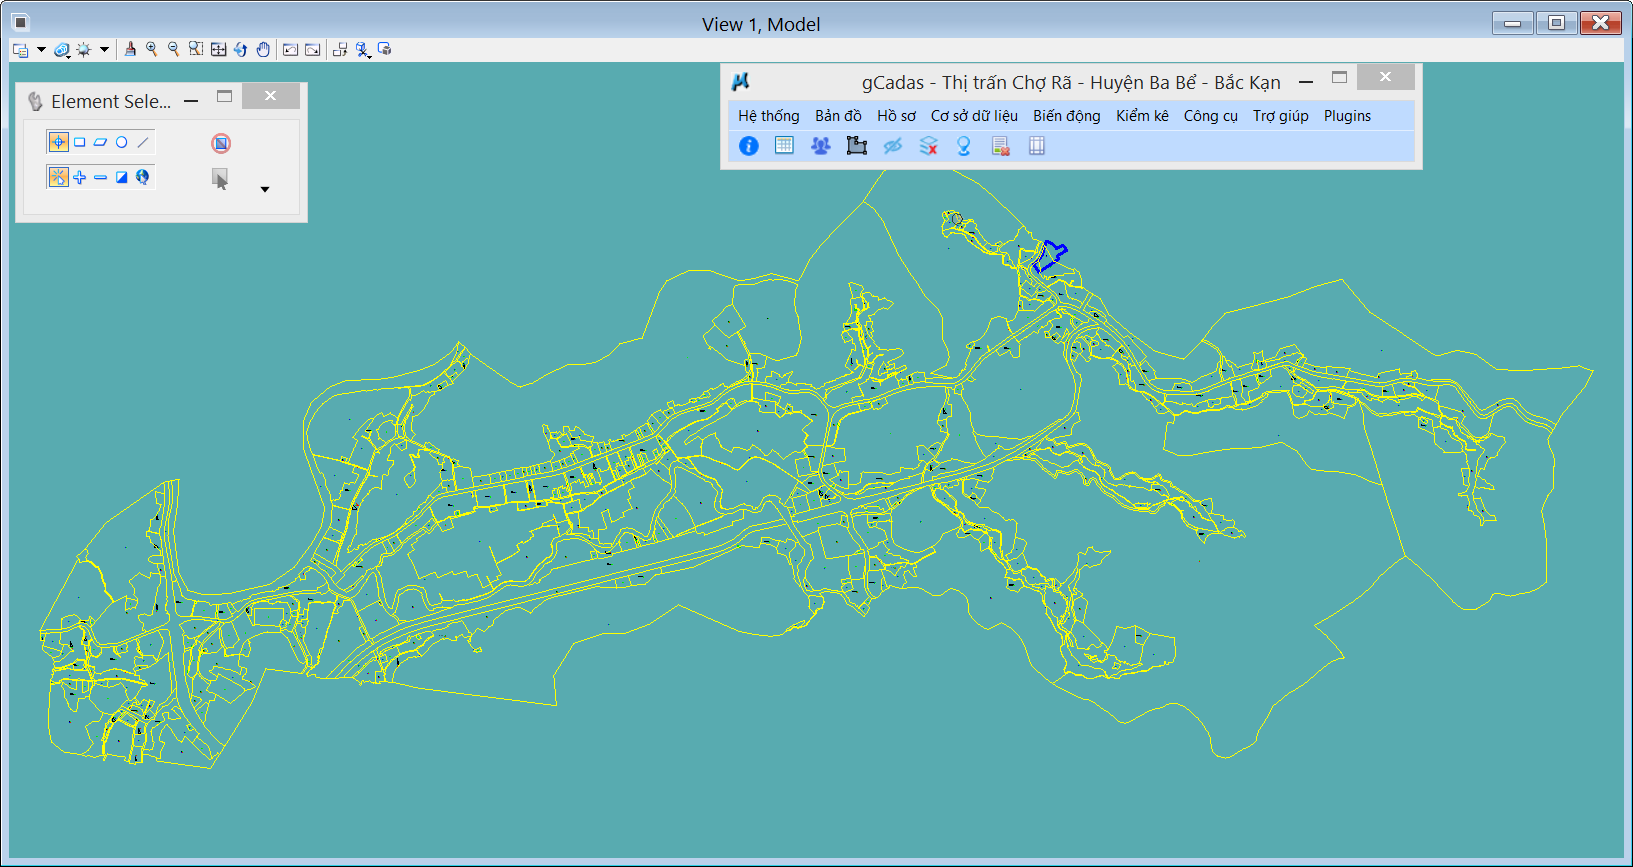Open dropdown arrow beside brightness icon

pyautogui.click(x=104, y=49)
